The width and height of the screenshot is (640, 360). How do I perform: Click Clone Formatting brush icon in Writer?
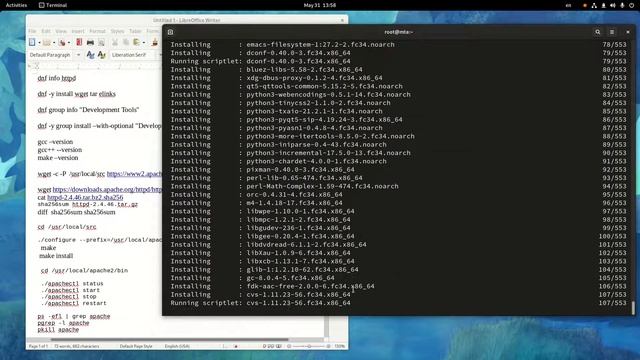[155, 42]
